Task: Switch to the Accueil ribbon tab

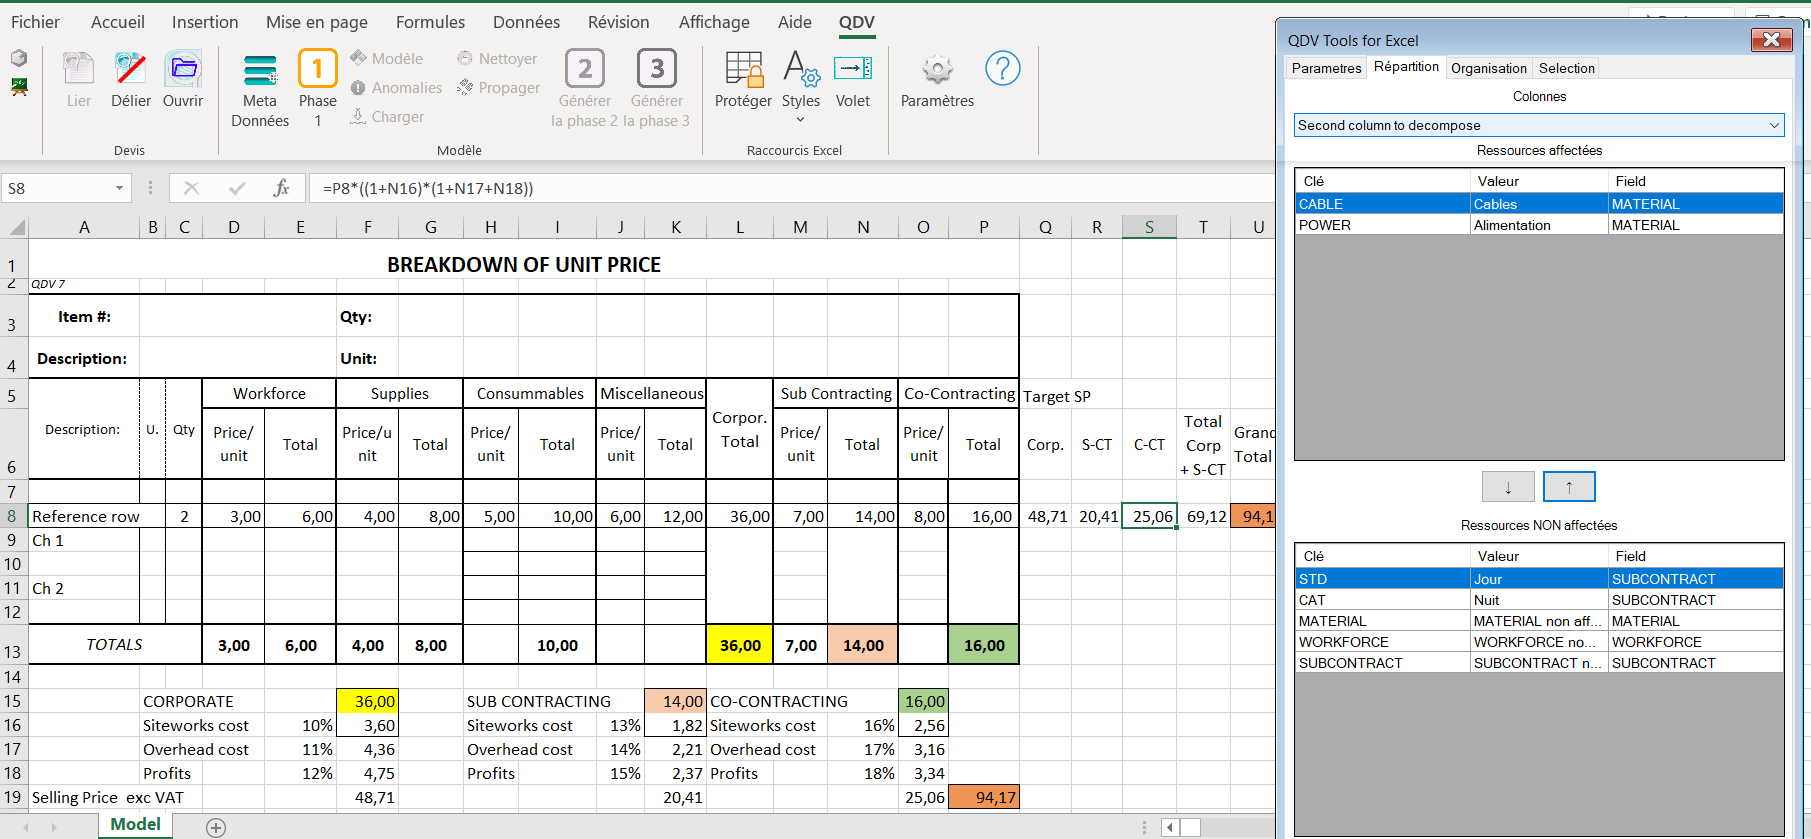Action: [118, 22]
